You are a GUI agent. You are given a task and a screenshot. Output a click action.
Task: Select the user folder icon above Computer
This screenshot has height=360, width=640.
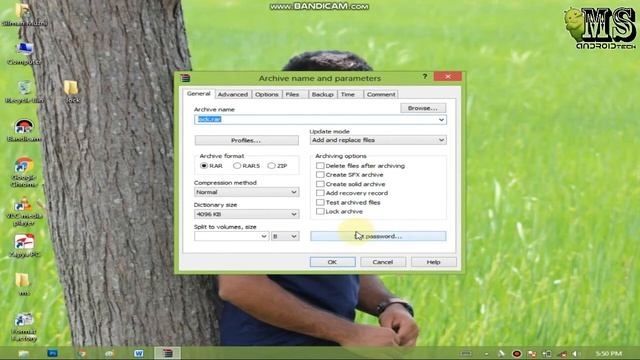pyautogui.click(x=24, y=15)
